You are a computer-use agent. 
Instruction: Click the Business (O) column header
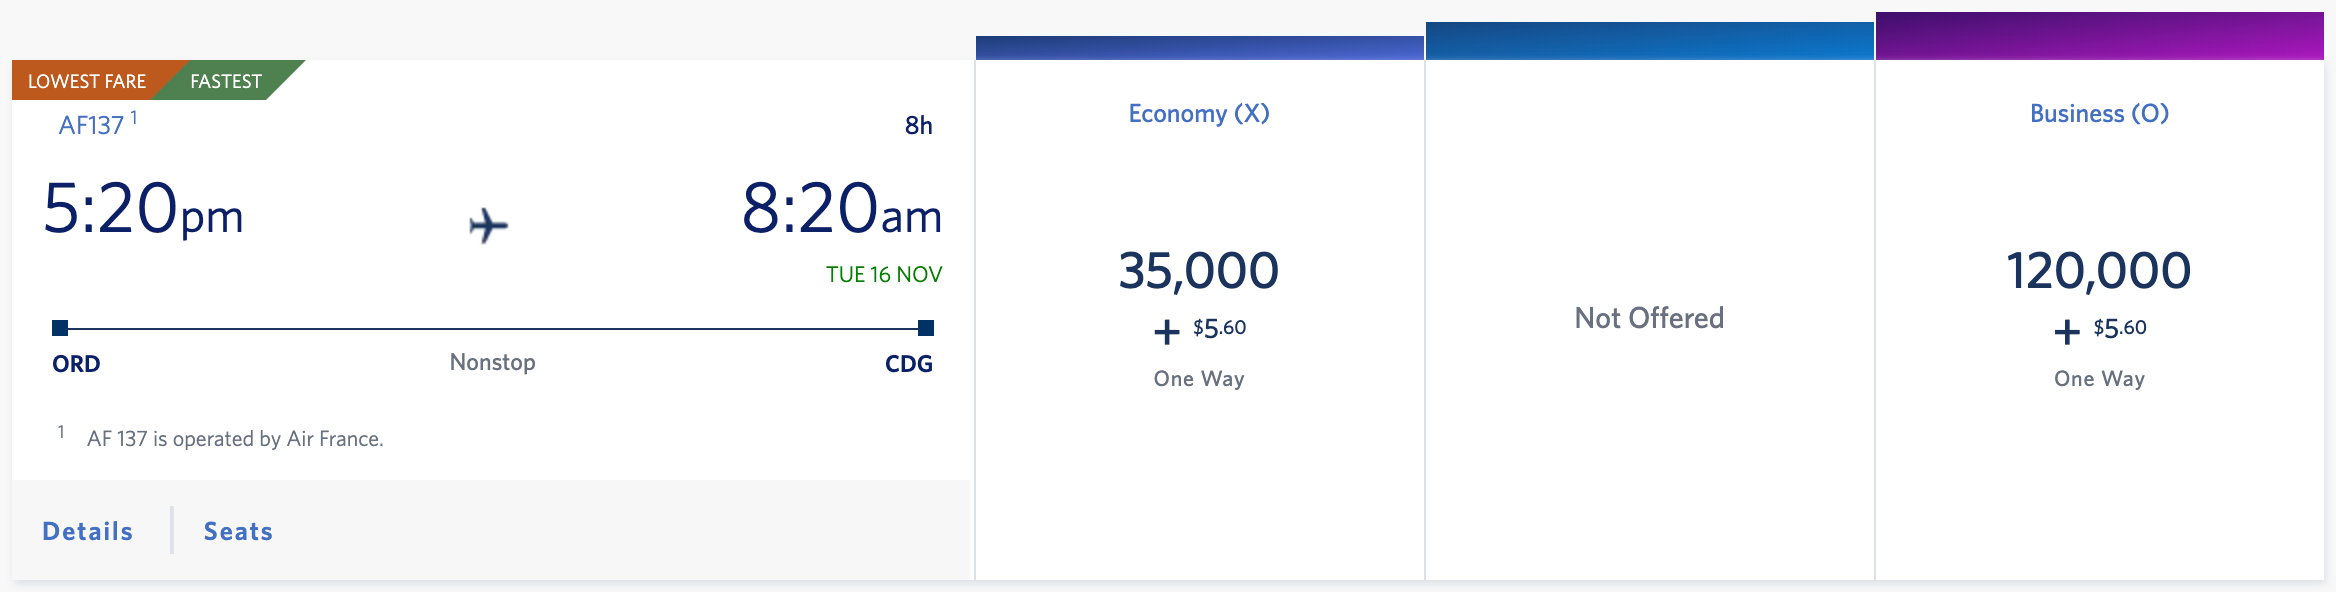pyautogui.click(x=2098, y=113)
